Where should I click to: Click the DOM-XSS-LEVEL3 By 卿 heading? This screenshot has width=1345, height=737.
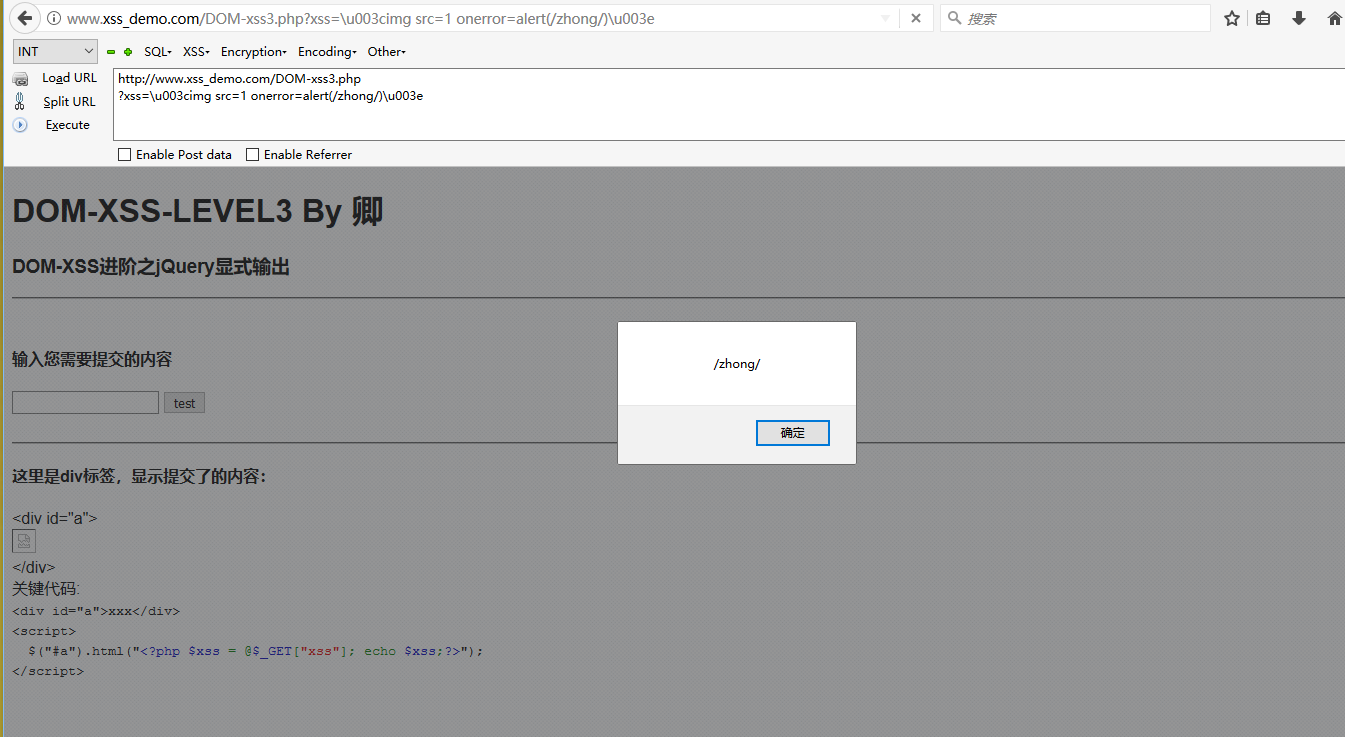198,211
